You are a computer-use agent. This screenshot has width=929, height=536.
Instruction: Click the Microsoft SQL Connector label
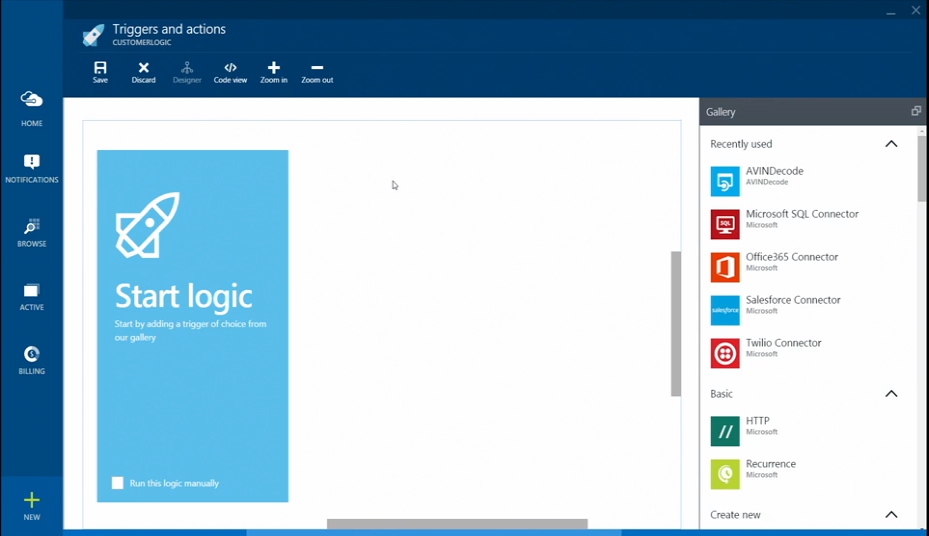click(x=802, y=214)
